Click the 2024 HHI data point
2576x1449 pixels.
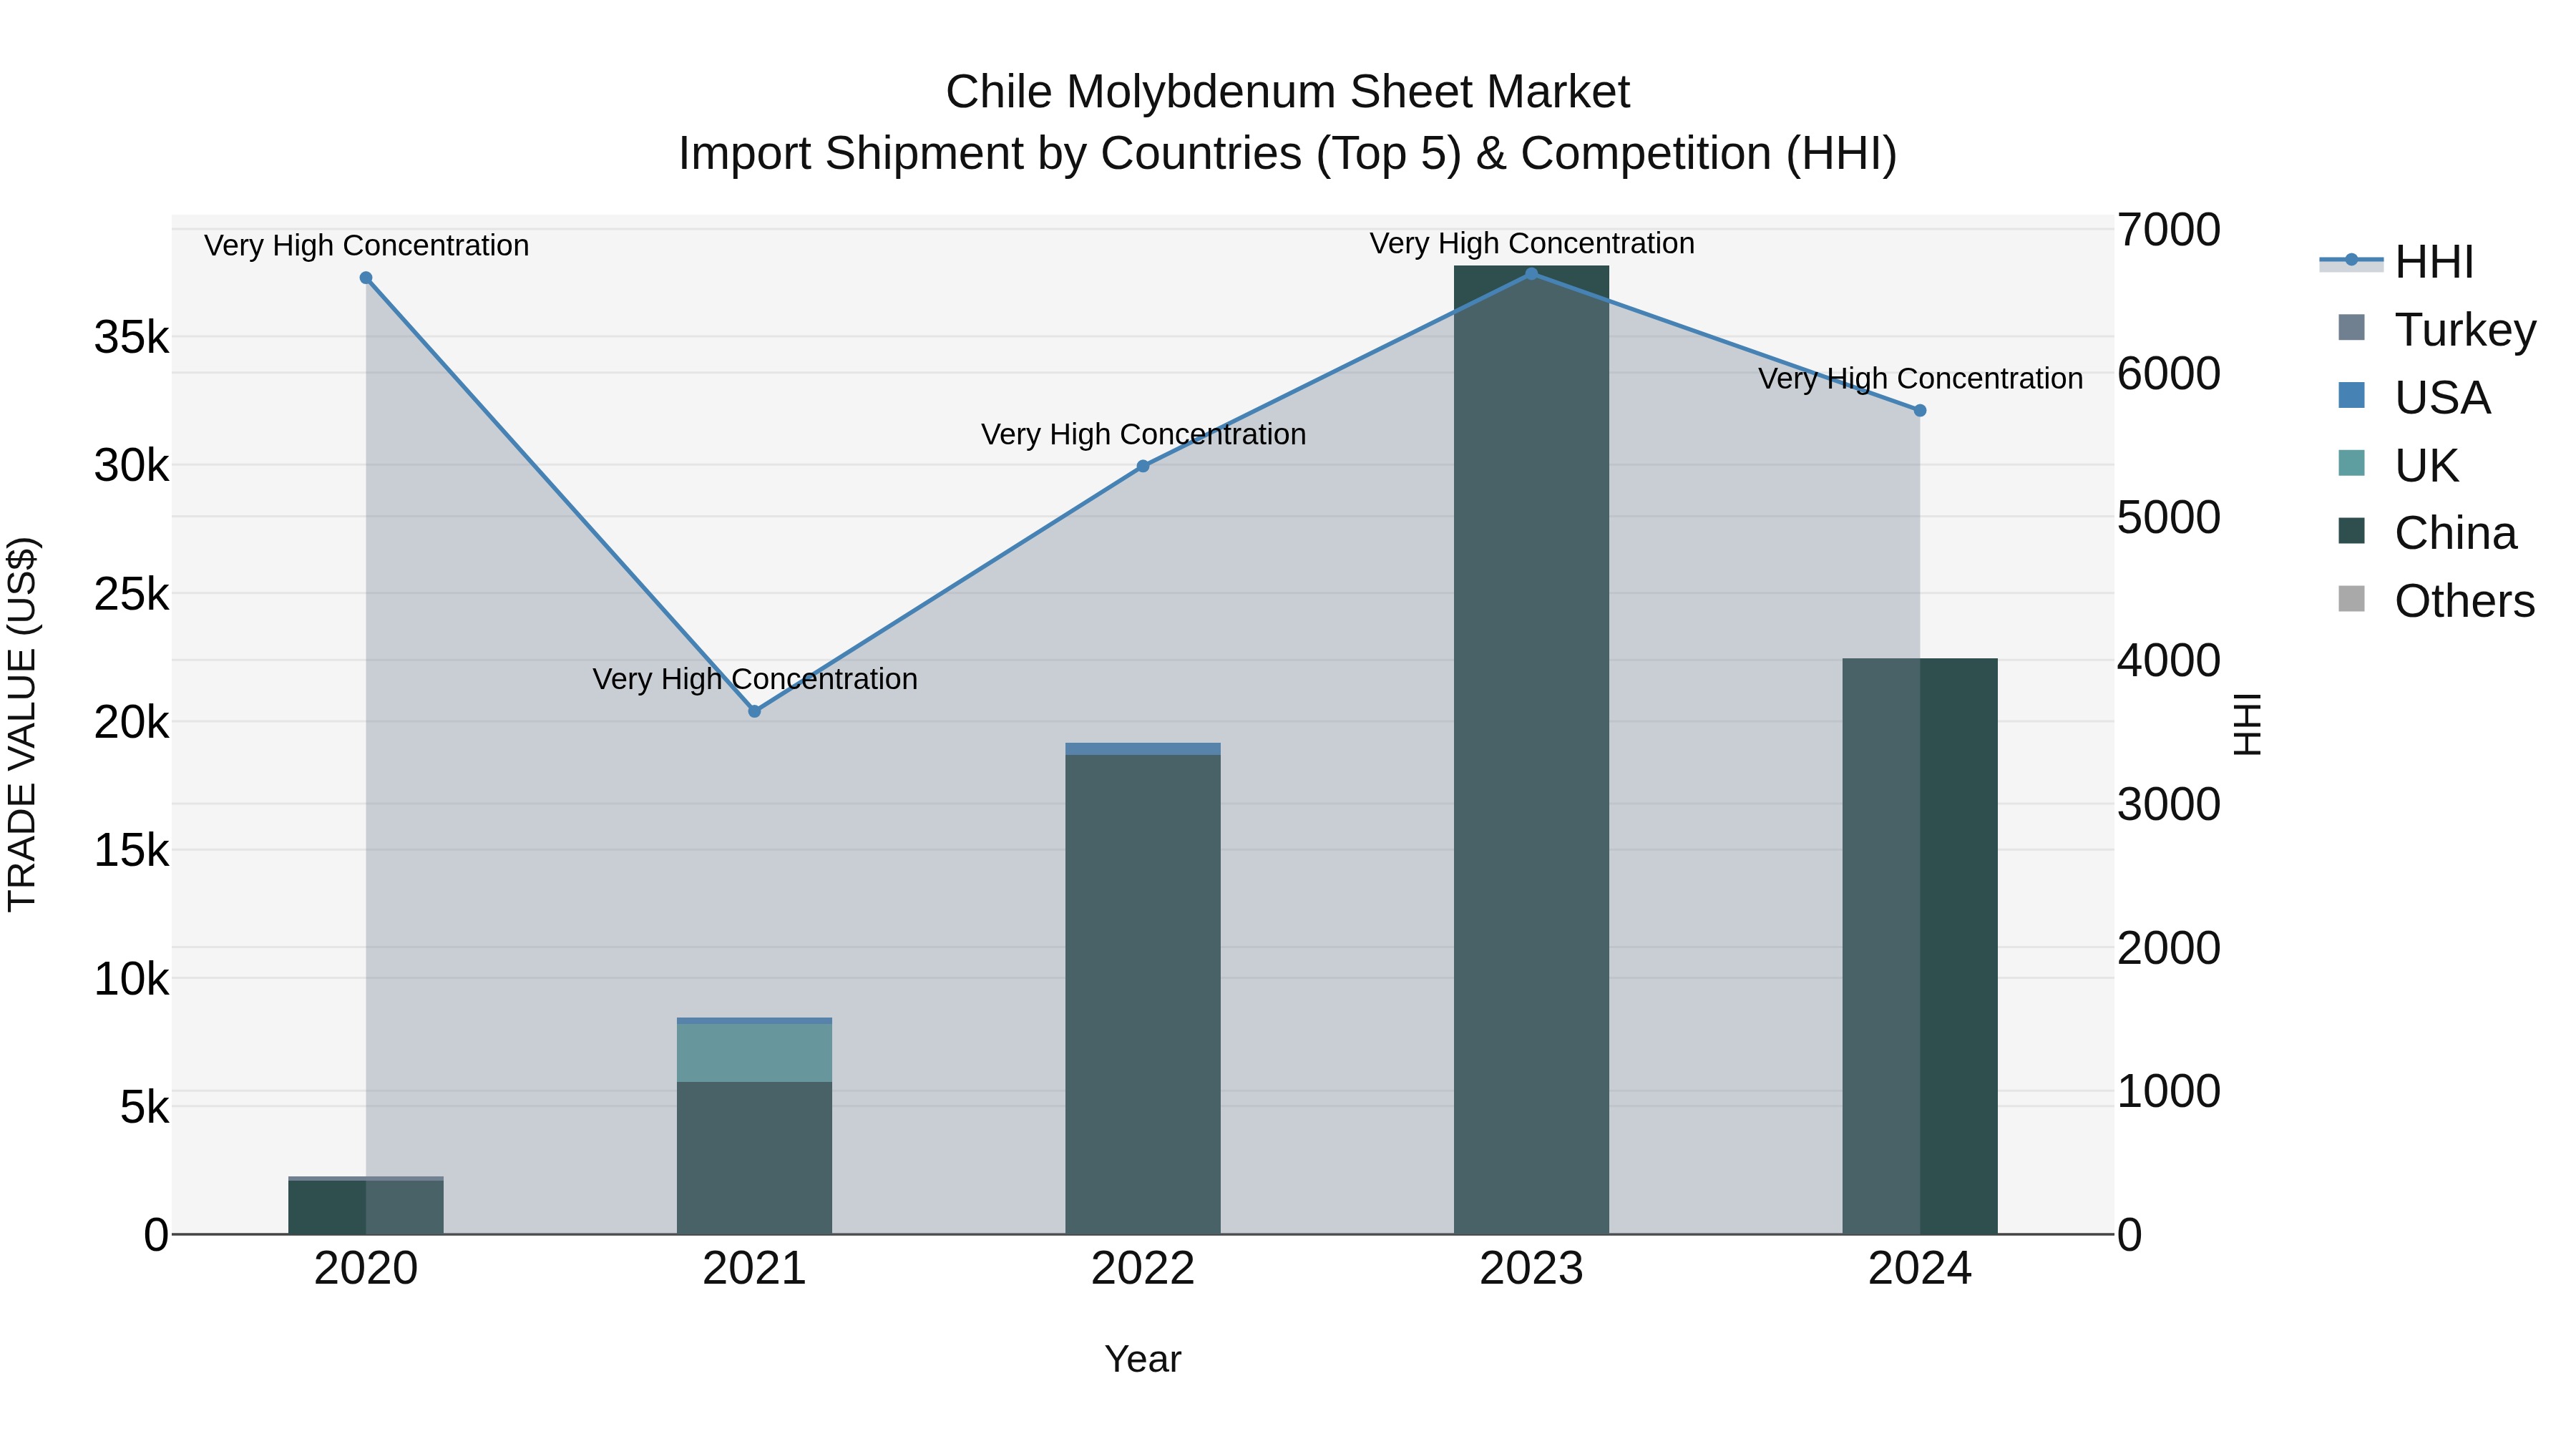click(x=1920, y=410)
